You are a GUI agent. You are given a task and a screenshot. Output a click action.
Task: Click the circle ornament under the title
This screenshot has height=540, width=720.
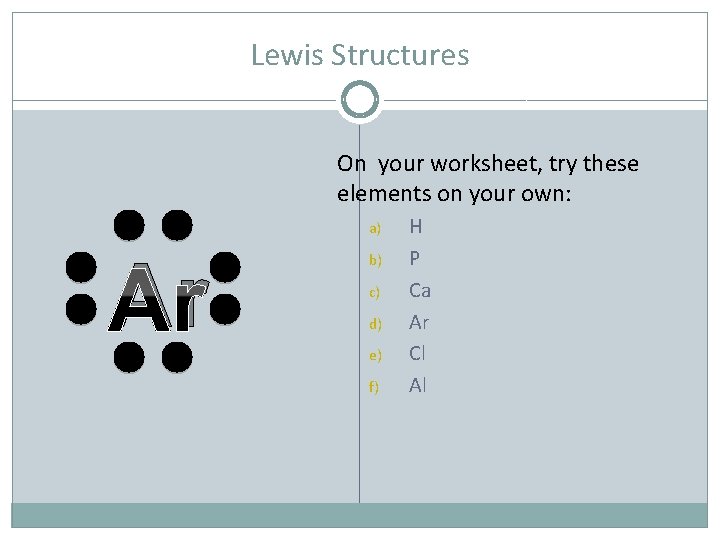tap(359, 101)
